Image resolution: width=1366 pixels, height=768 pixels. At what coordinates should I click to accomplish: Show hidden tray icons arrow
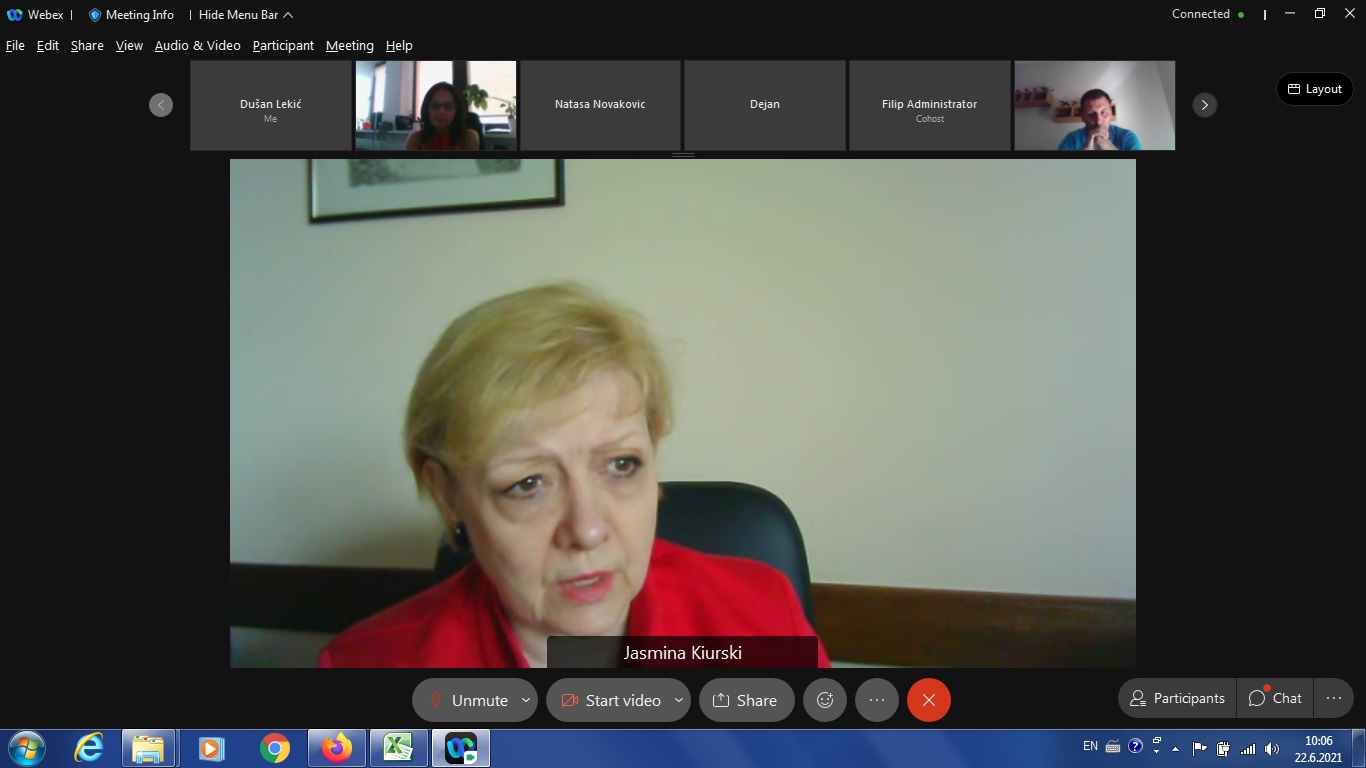1176,748
